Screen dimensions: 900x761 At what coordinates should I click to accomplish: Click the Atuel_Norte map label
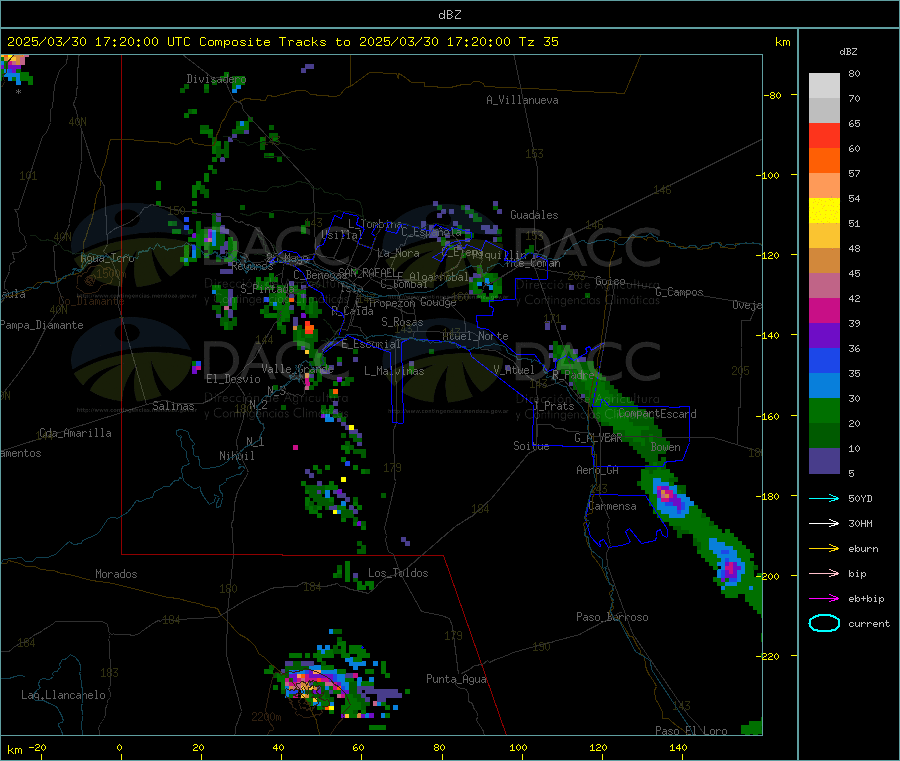click(x=475, y=336)
